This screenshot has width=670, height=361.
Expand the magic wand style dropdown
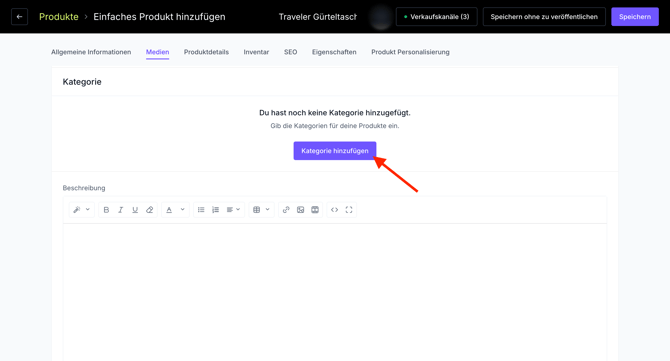pyautogui.click(x=88, y=210)
